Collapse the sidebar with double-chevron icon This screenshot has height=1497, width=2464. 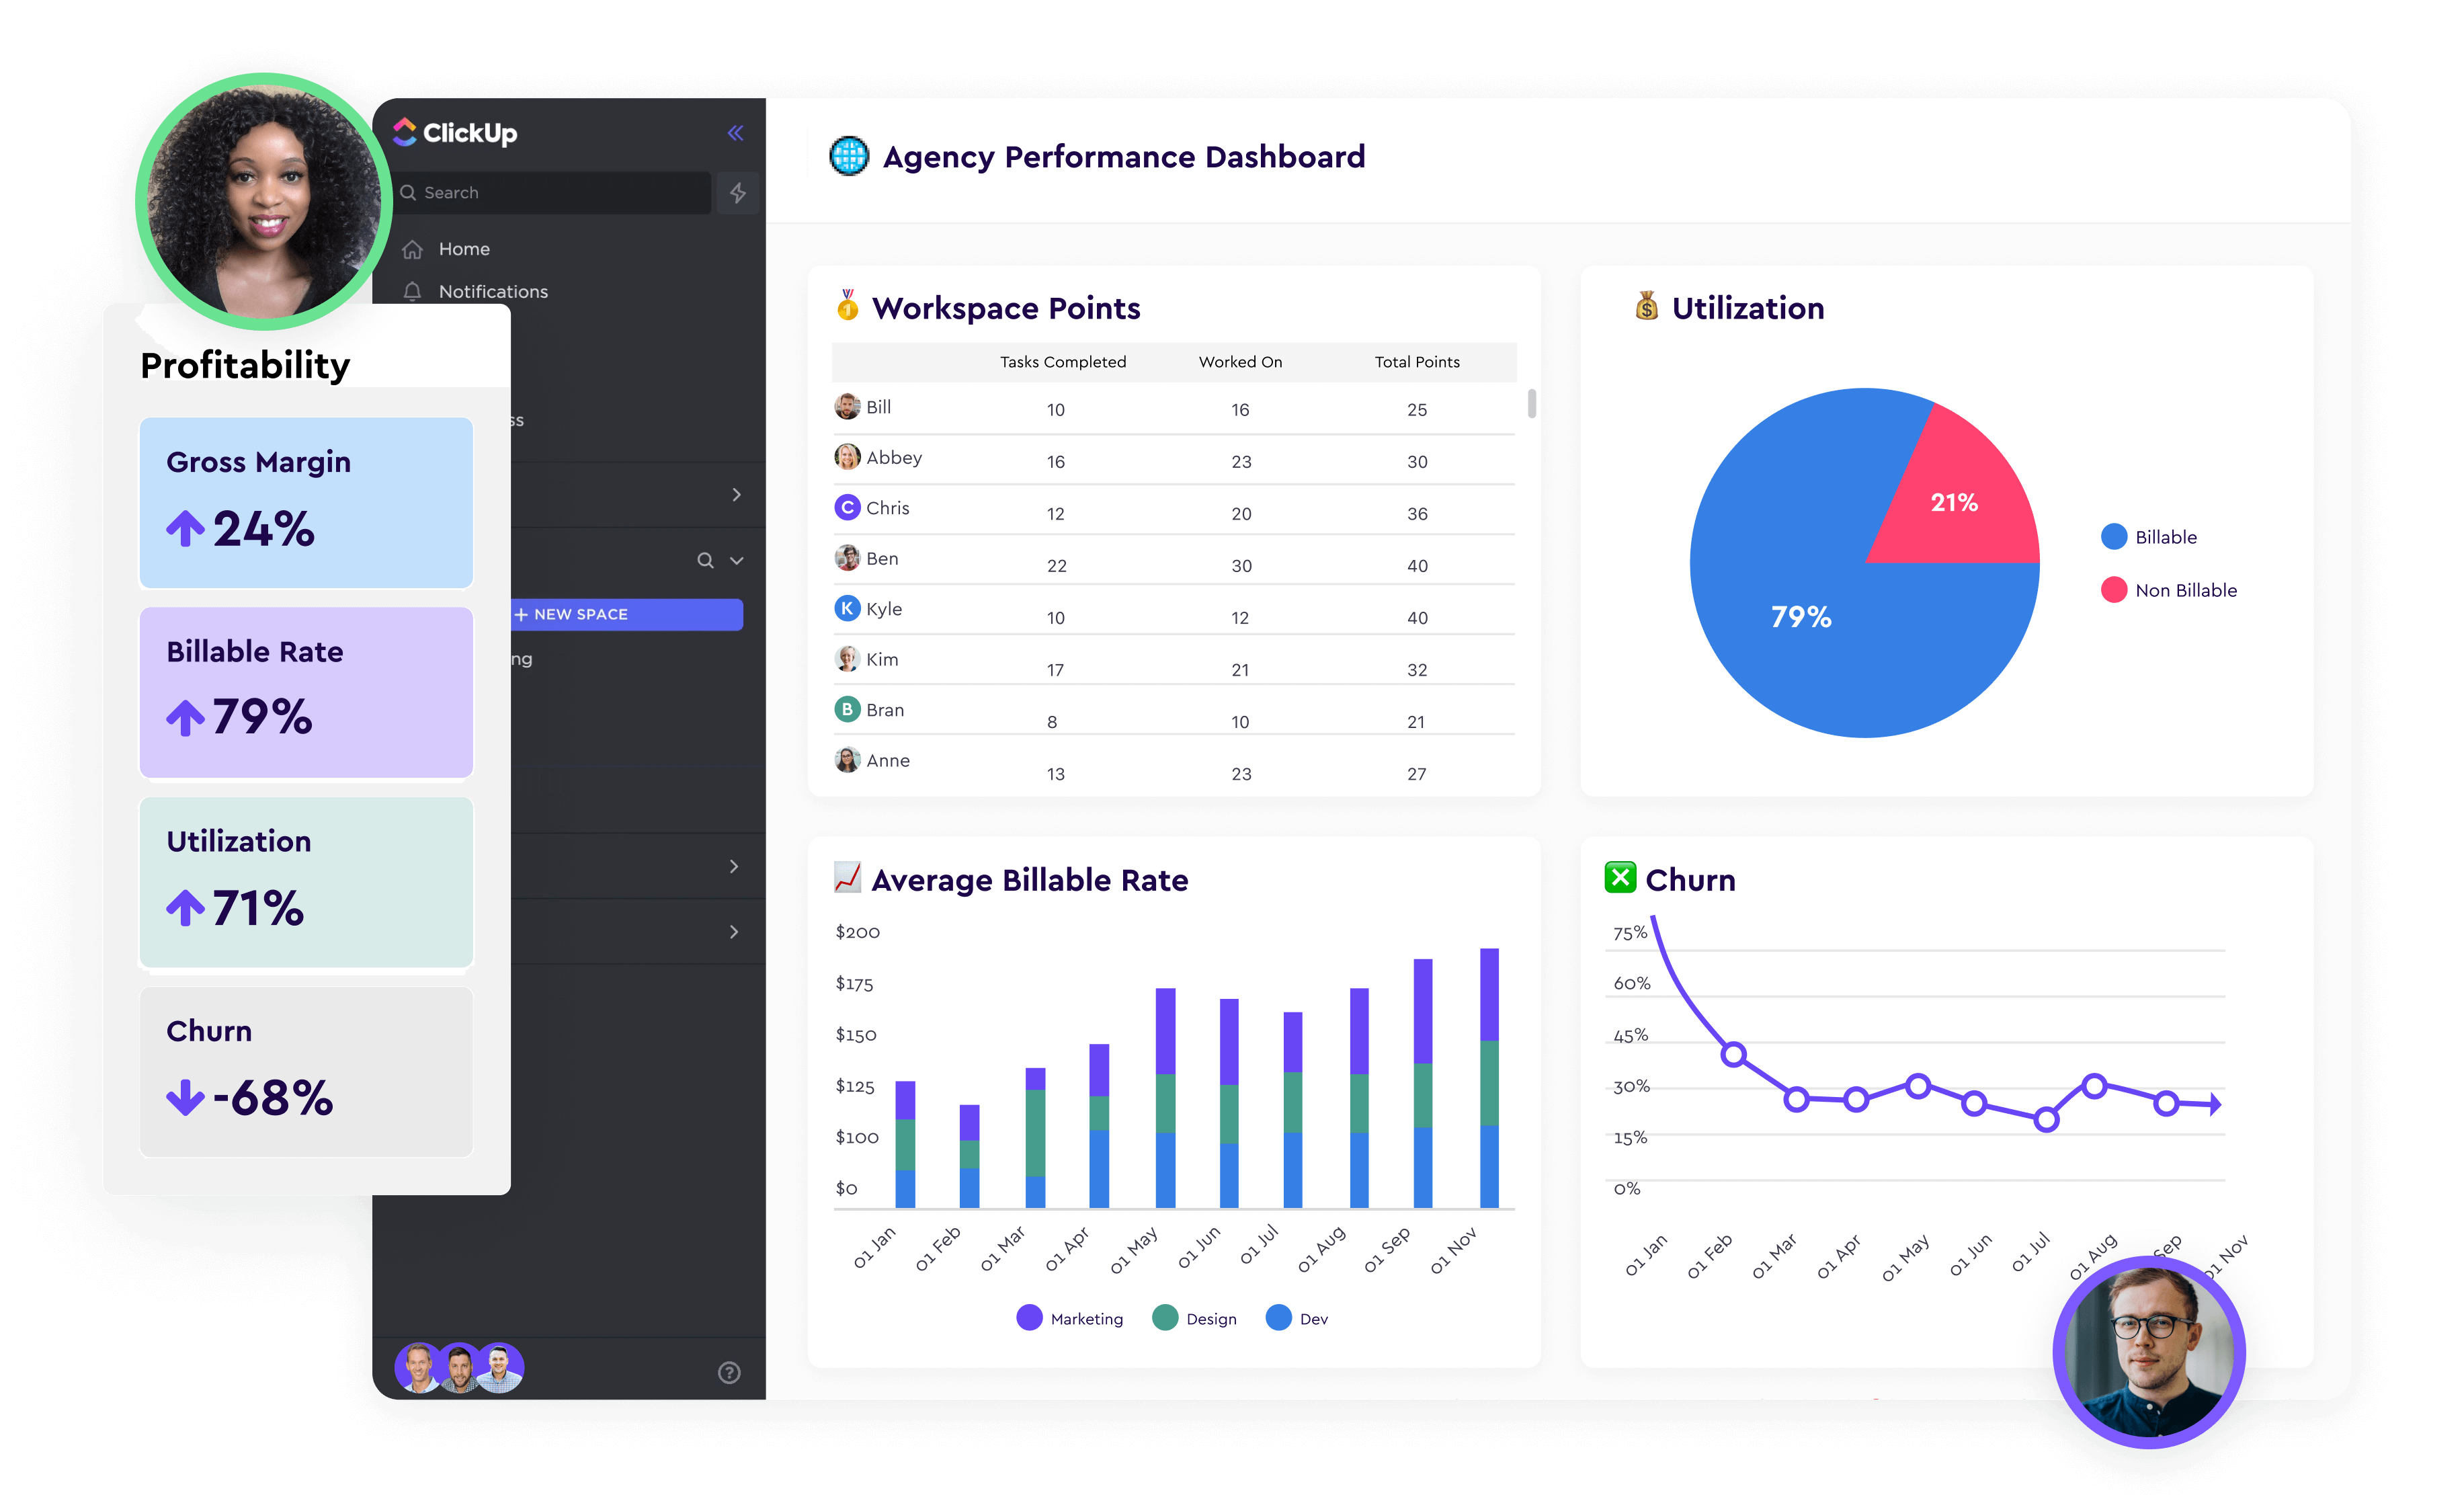pos(735,133)
